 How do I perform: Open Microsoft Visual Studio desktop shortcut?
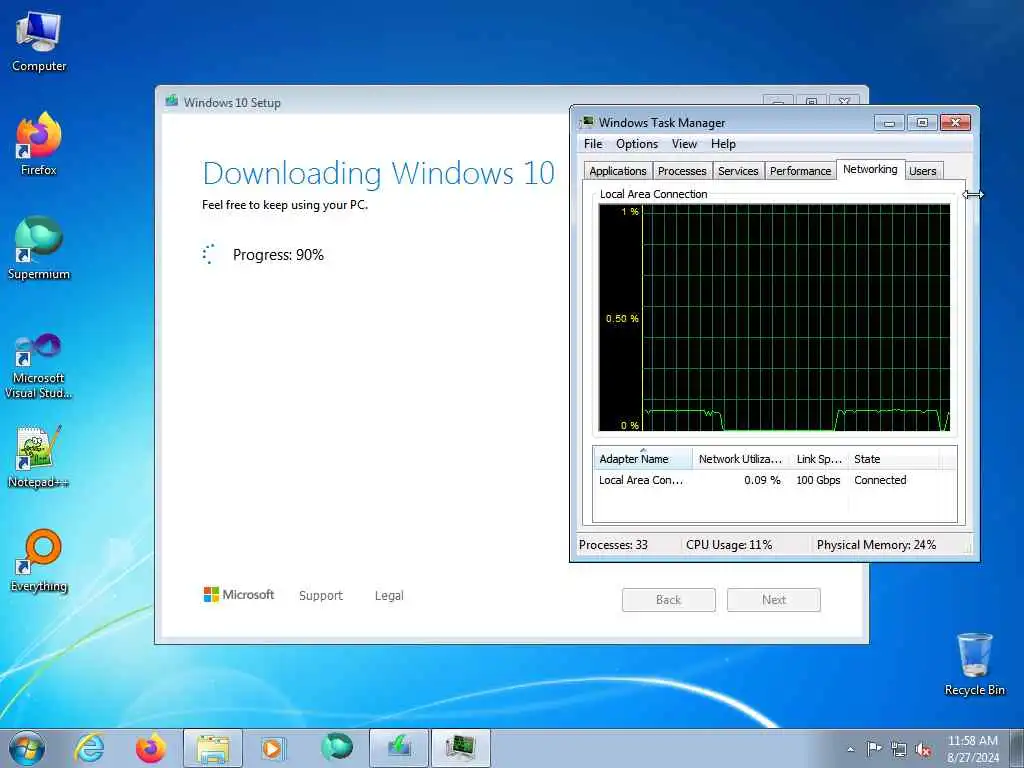pos(39,366)
